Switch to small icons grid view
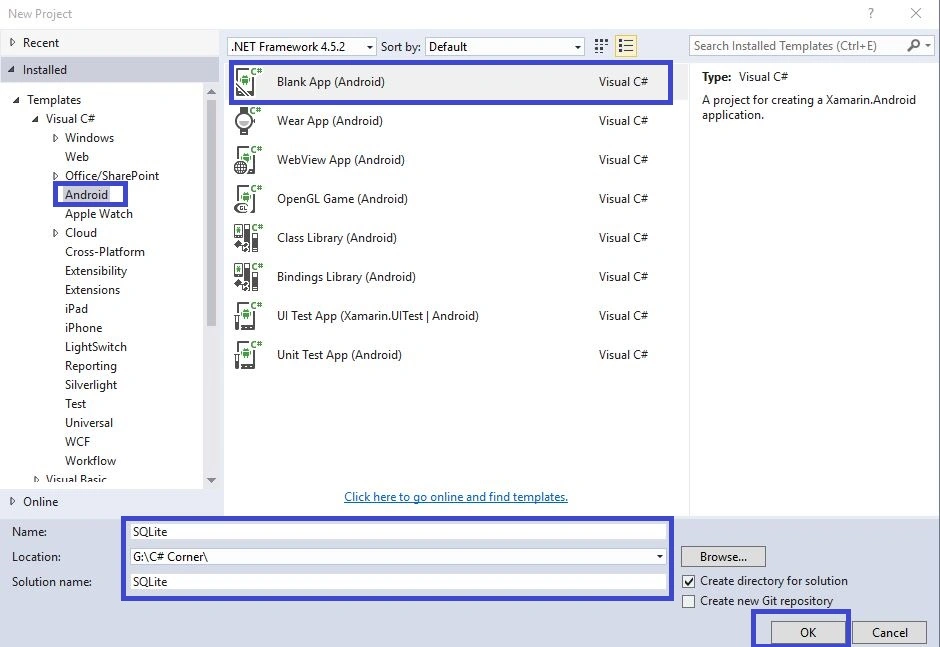The image size is (940, 647). [x=601, y=46]
